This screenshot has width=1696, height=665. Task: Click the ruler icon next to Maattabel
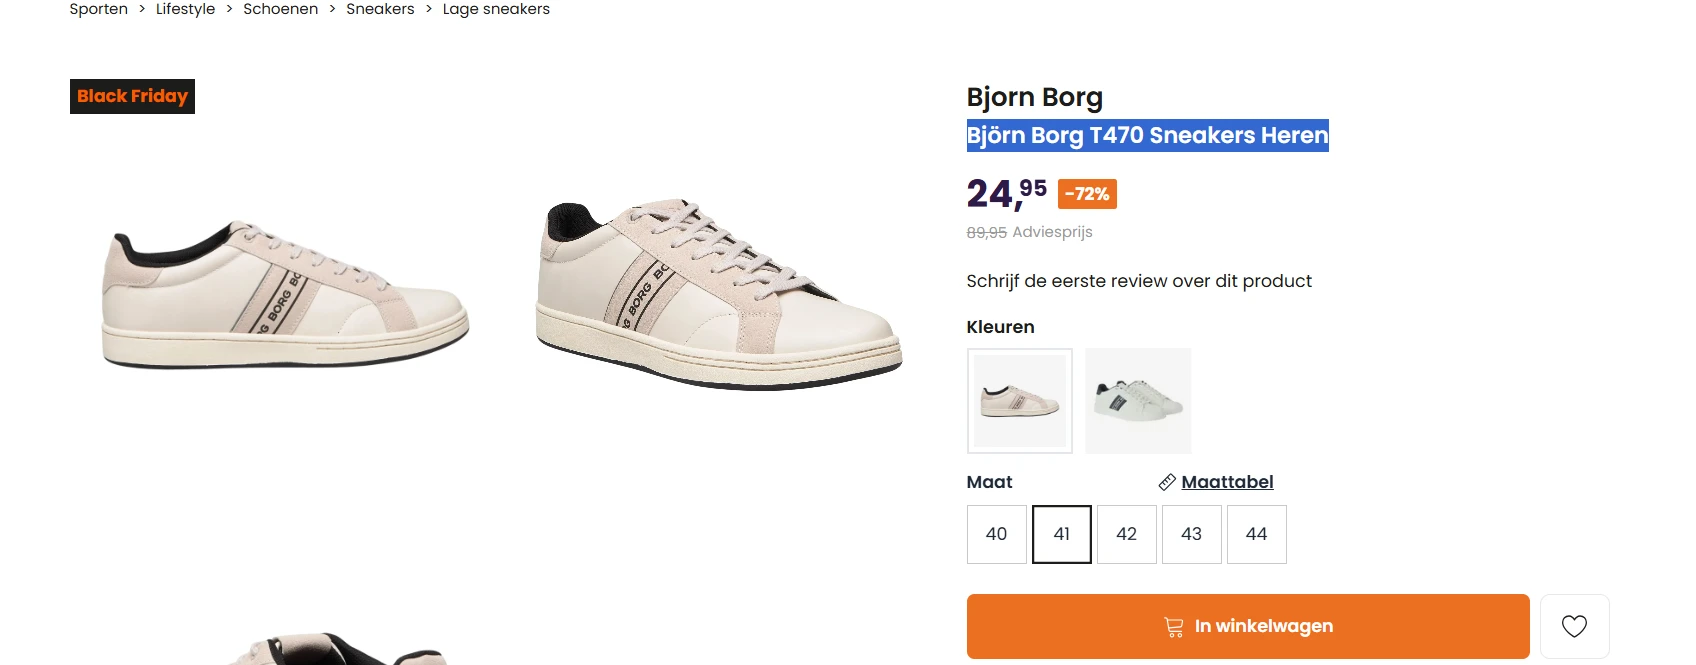tap(1166, 482)
